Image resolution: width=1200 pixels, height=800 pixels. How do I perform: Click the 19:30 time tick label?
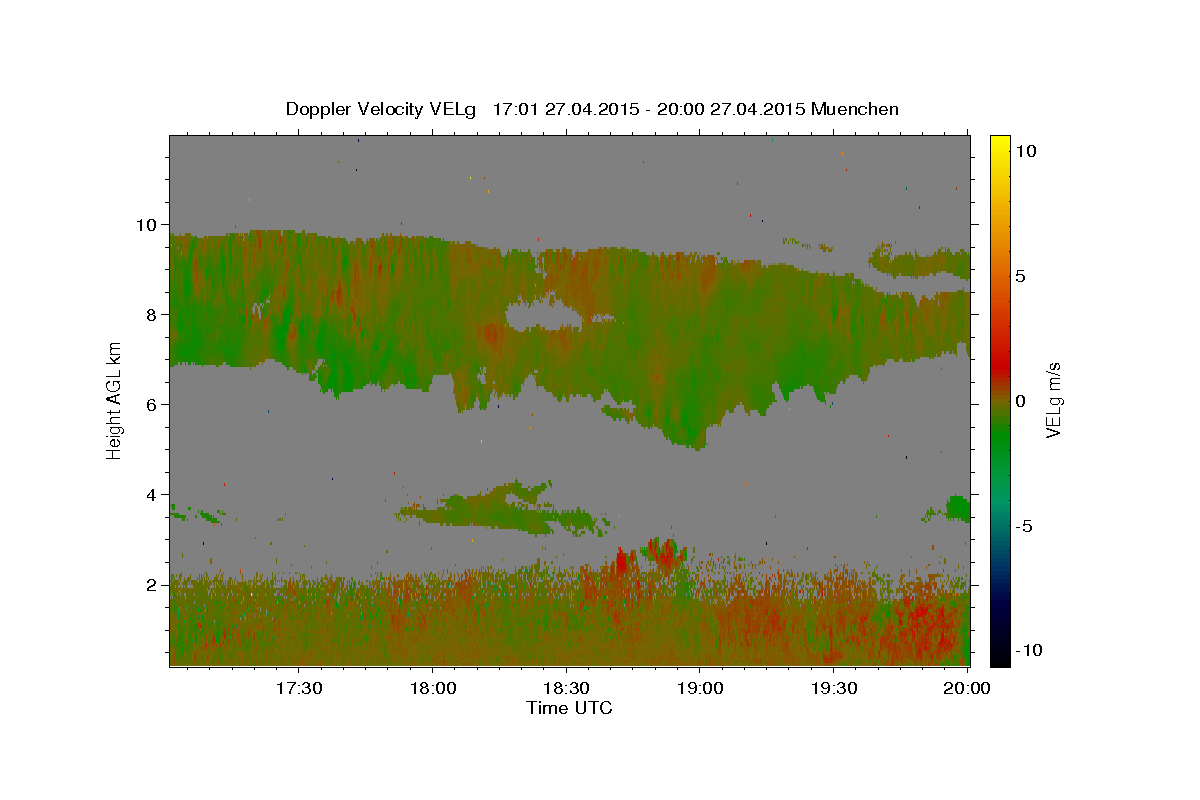tap(833, 689)
